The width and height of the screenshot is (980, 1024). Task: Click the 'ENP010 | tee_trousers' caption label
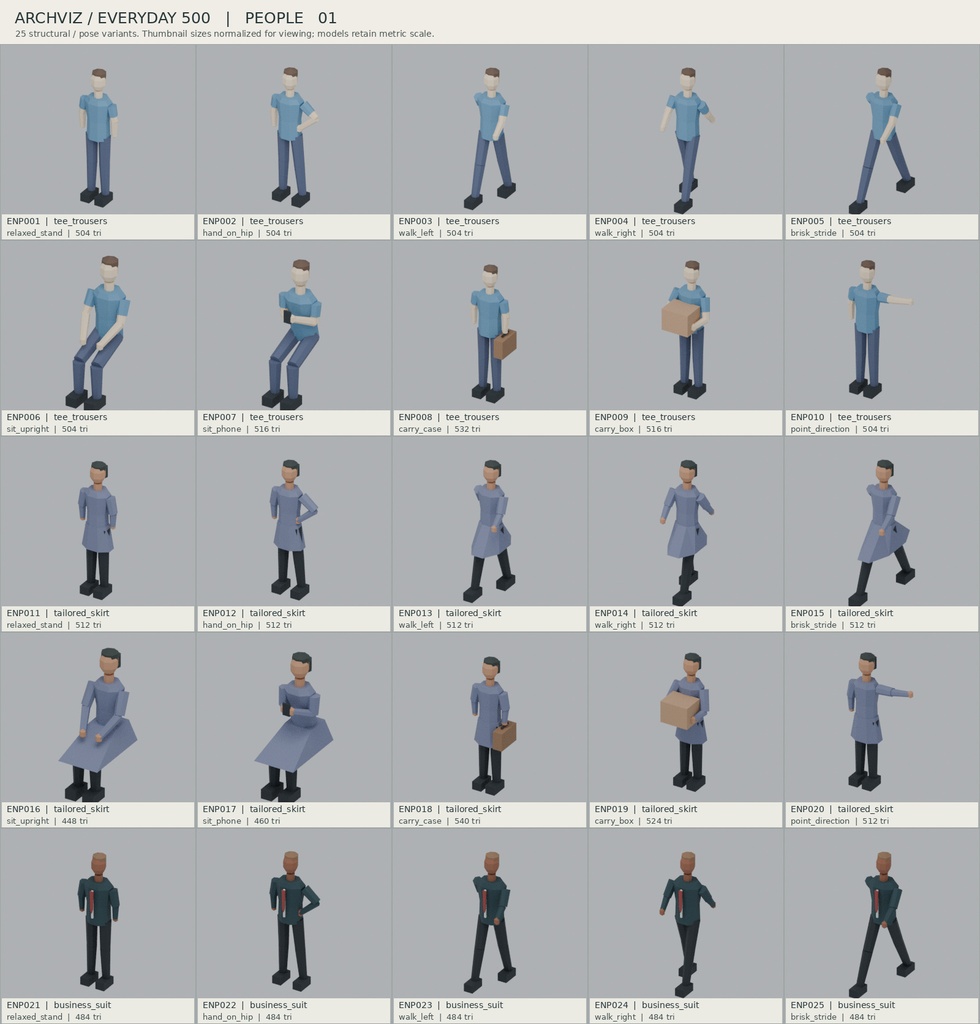[841, 417]
